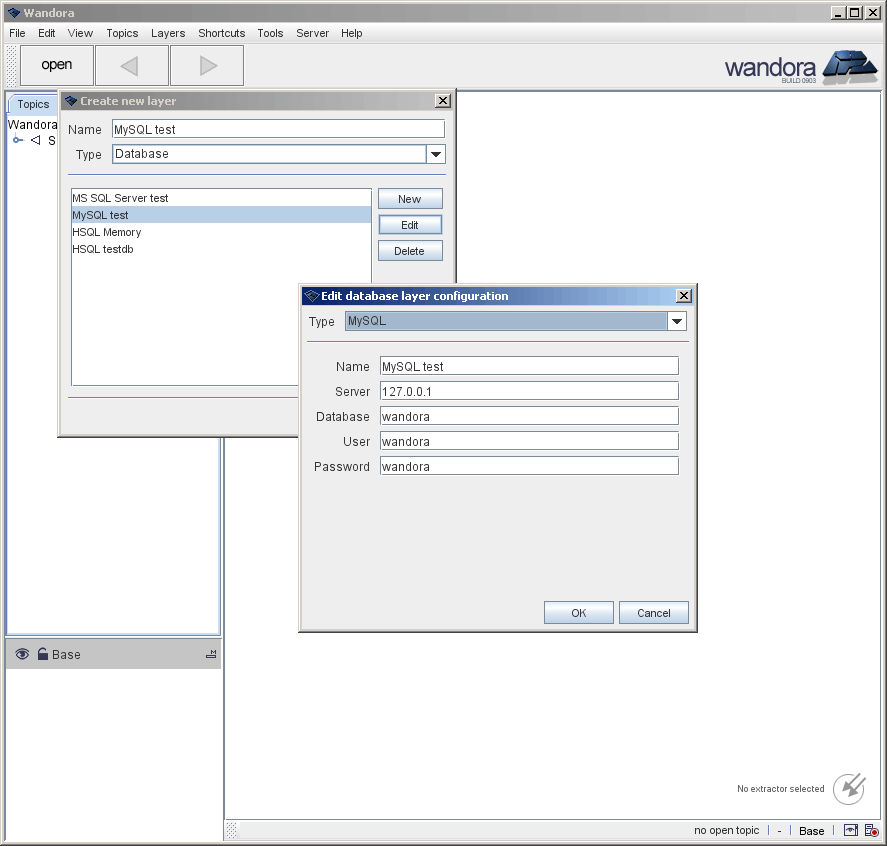Open the Type dropdown showing Database
Screen dimensions: 887x846
click(435, 154)
